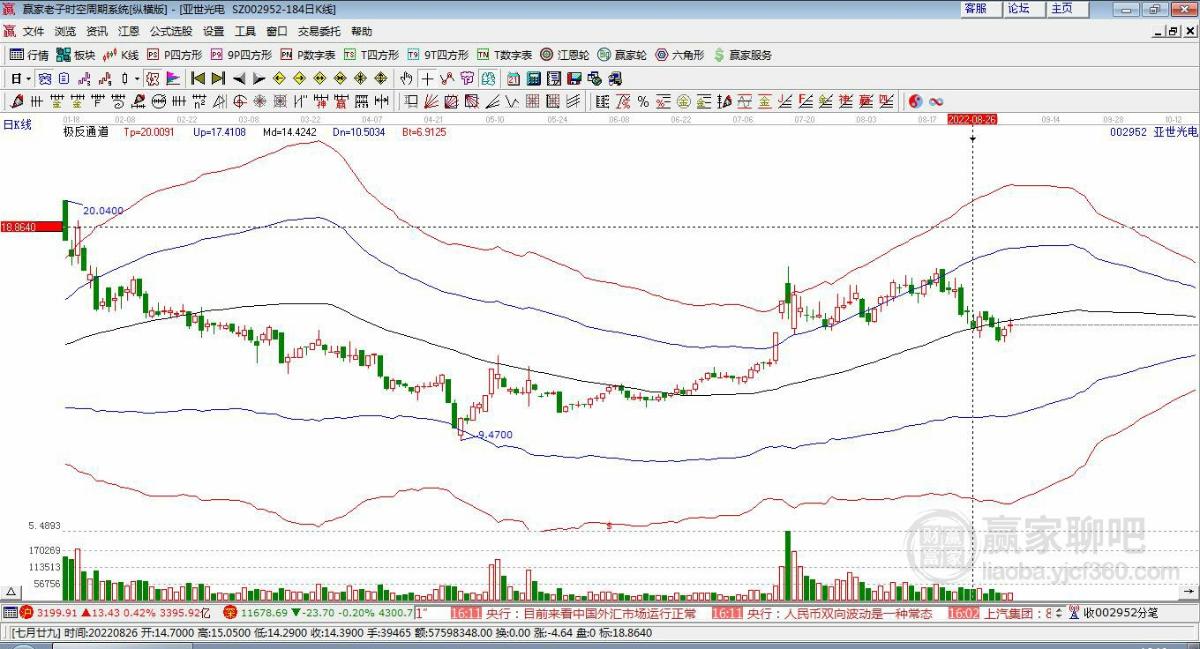Click the 极反通道 indicator name
Screen dimensions: 1200x649
click(x=85, y=131)
